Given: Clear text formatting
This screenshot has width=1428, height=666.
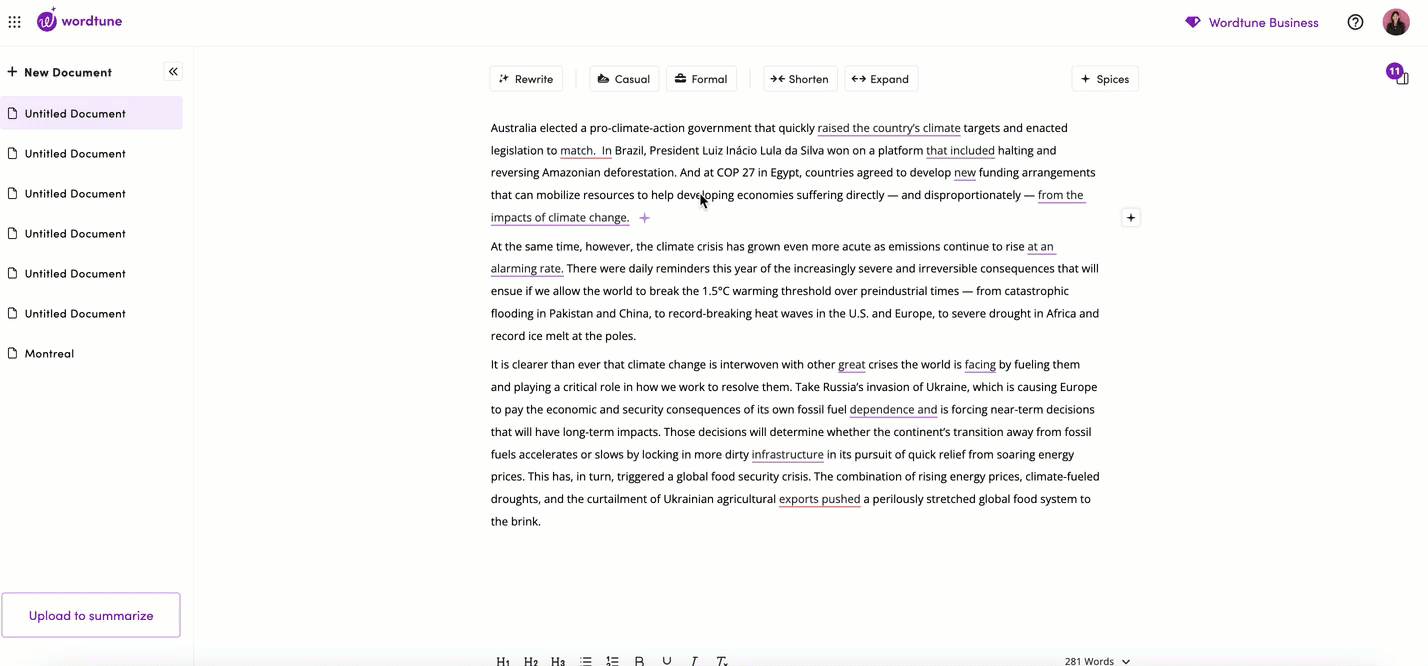Looking at the screenshot, I should [721, 661].
